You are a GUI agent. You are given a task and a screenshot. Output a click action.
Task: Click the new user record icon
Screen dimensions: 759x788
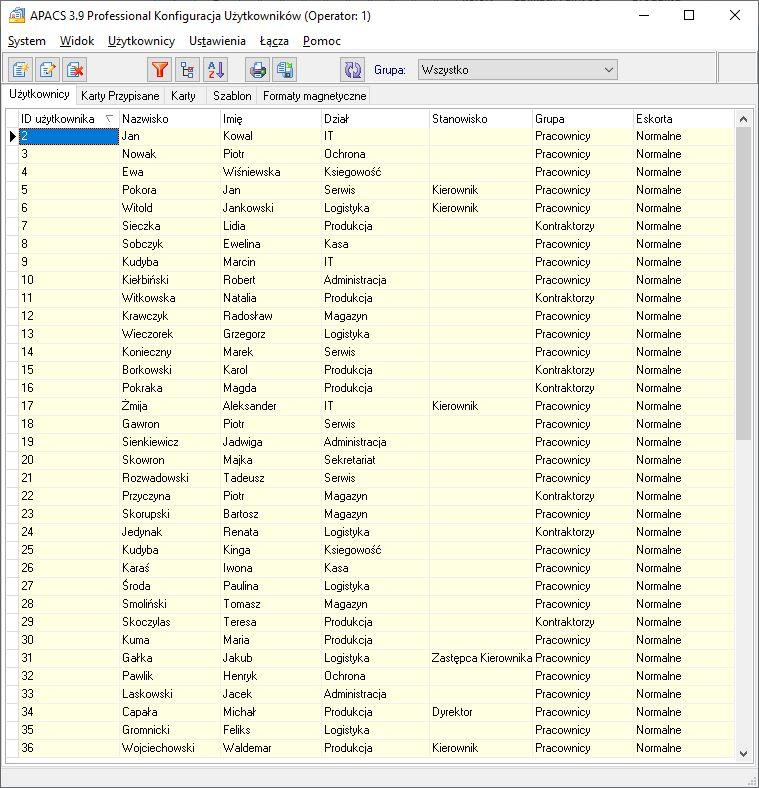click(21, 69)
